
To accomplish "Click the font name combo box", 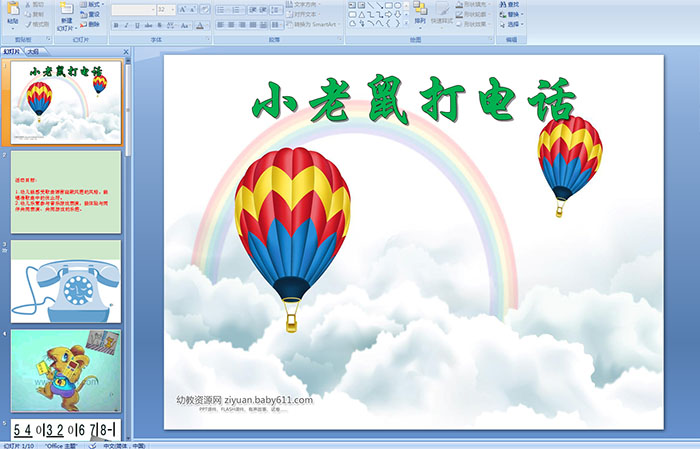I will tap(133, 9).
